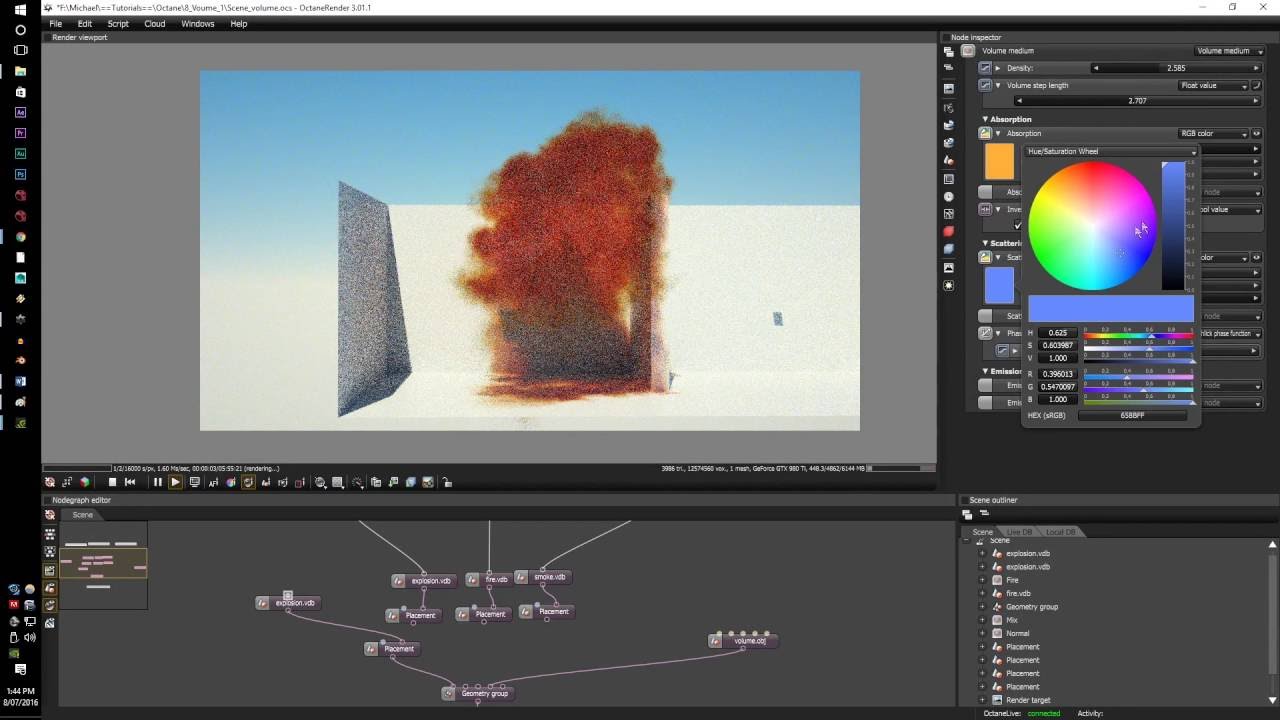This screenshot has height=720, width=1280.
Task: Open the Help menu
Action: pos(239,24)
